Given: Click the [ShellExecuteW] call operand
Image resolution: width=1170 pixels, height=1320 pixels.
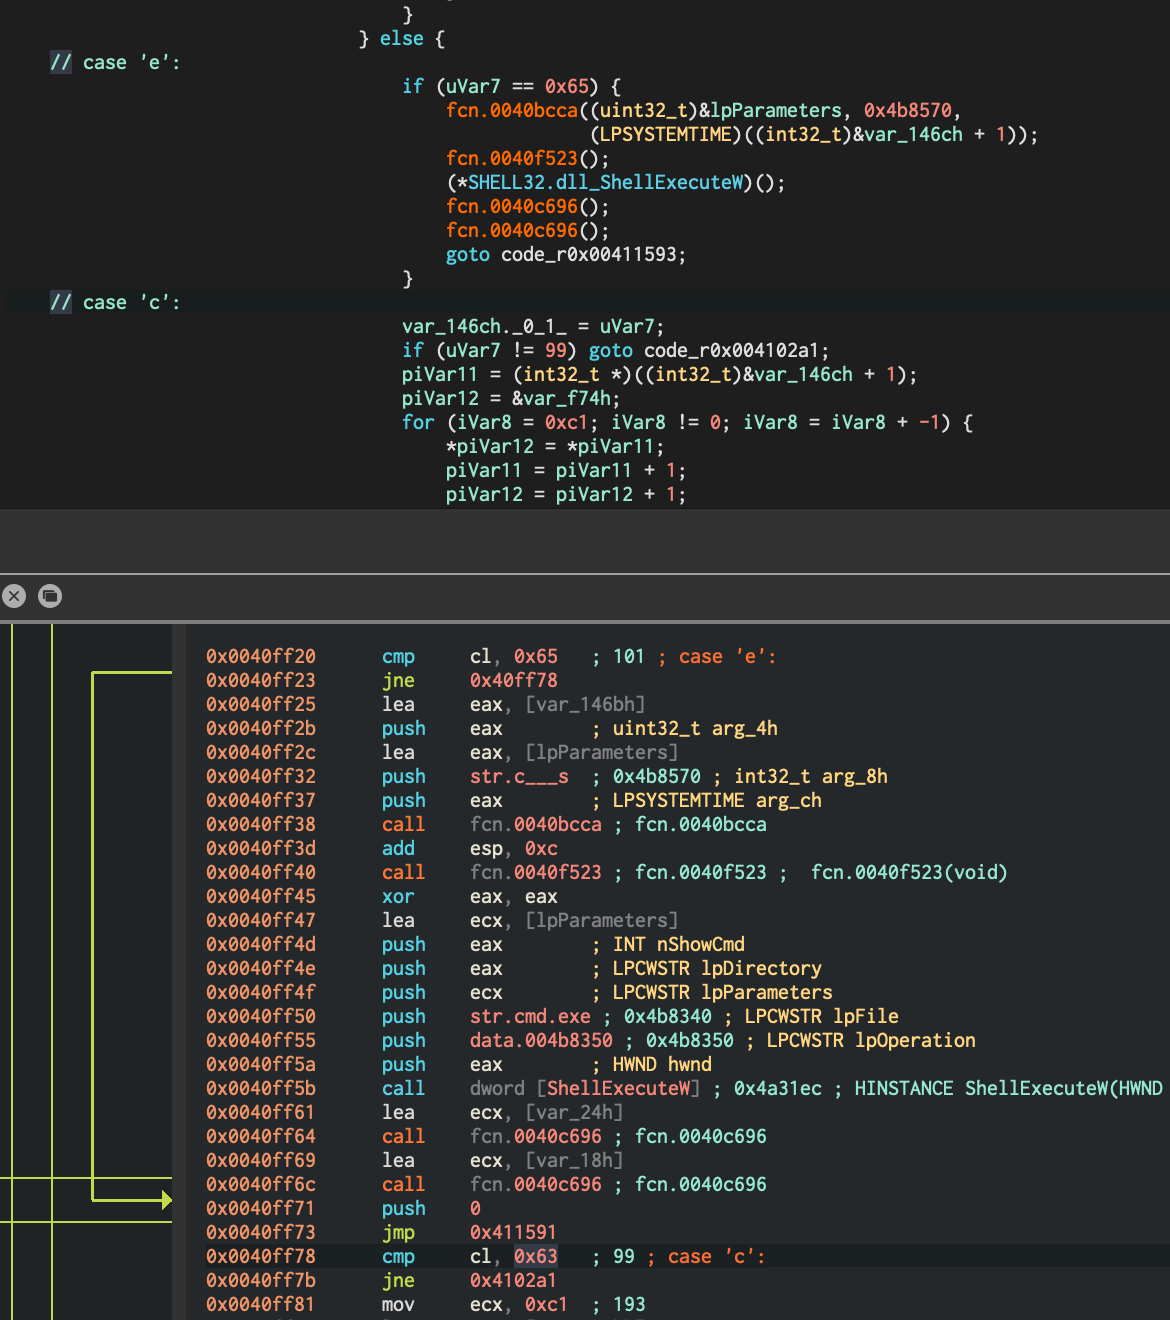Looking at the screenshot, I should coord(618,1088).
